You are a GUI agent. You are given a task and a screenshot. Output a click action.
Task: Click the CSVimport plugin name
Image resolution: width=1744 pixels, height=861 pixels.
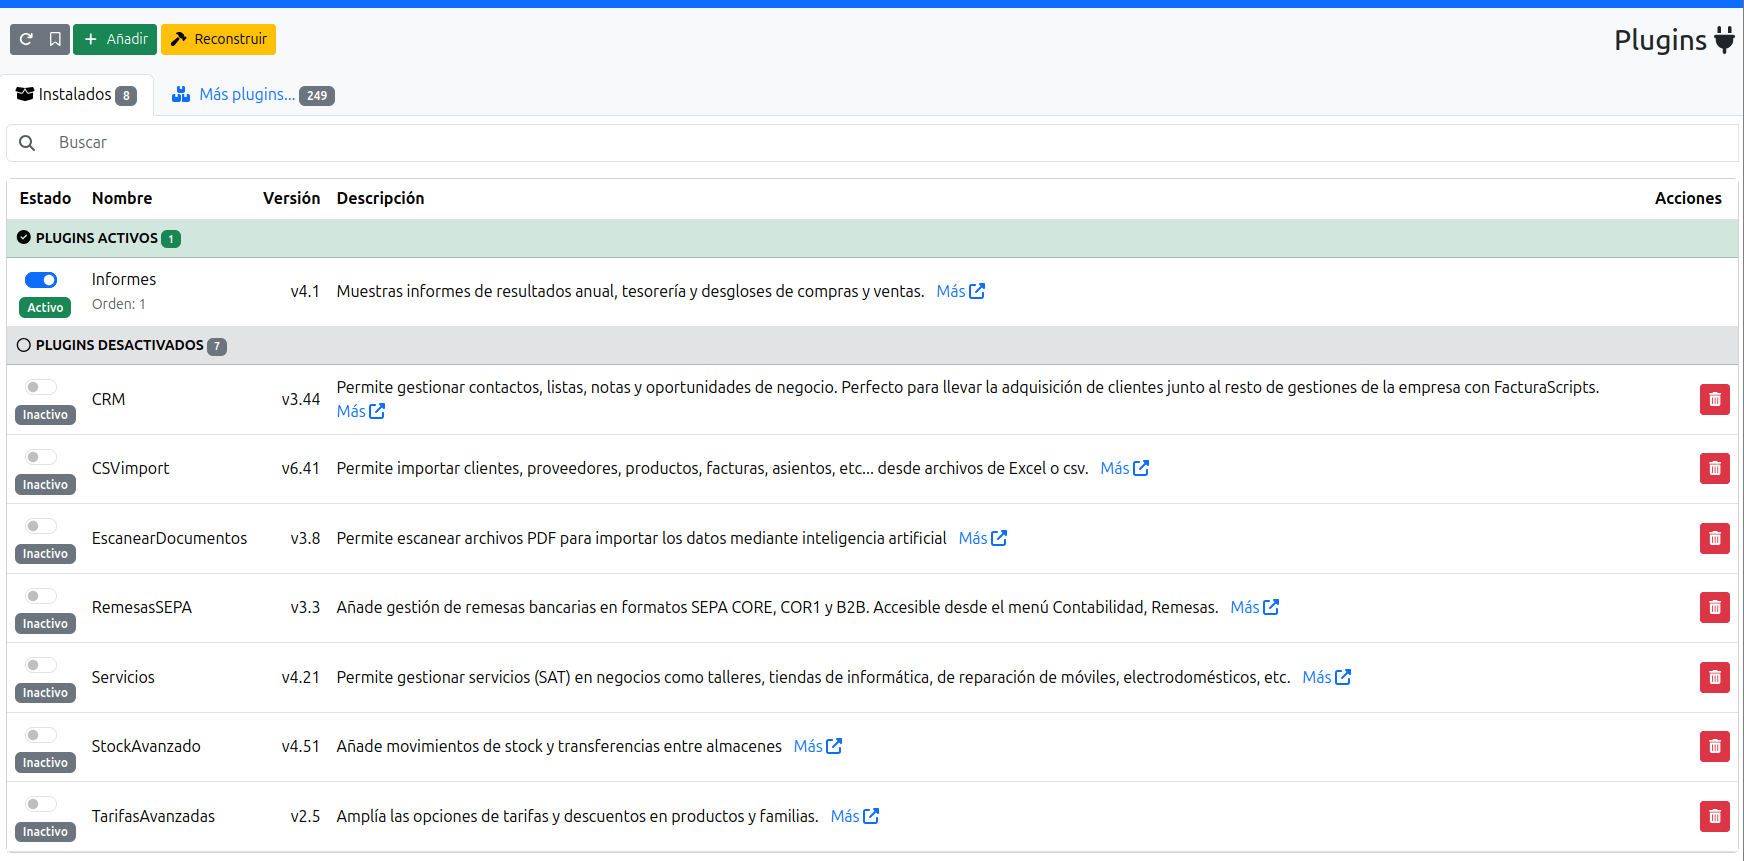click(x=130, y=468)
